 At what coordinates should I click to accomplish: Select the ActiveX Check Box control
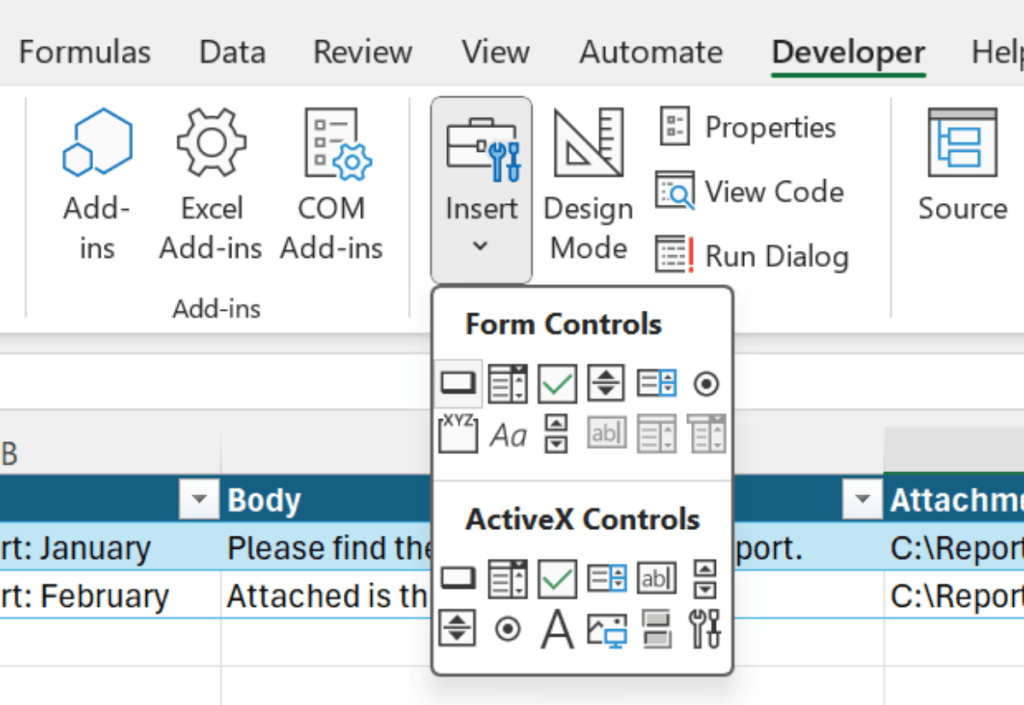(x=557, y=578)
